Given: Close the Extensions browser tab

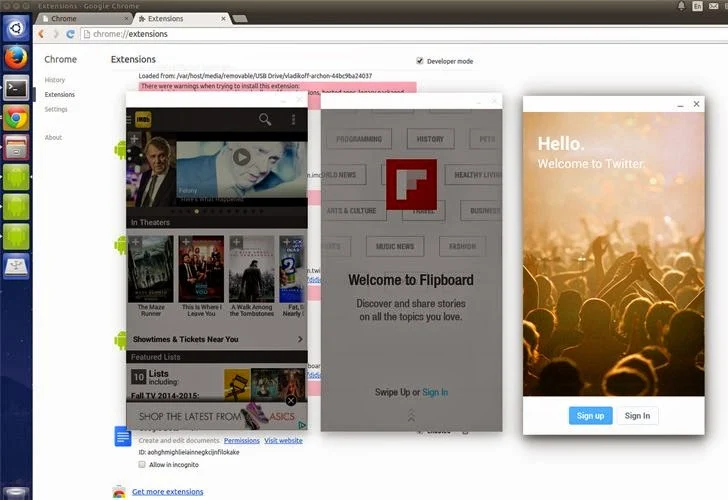Looking at the screenshot, I should tap(223, 19).
